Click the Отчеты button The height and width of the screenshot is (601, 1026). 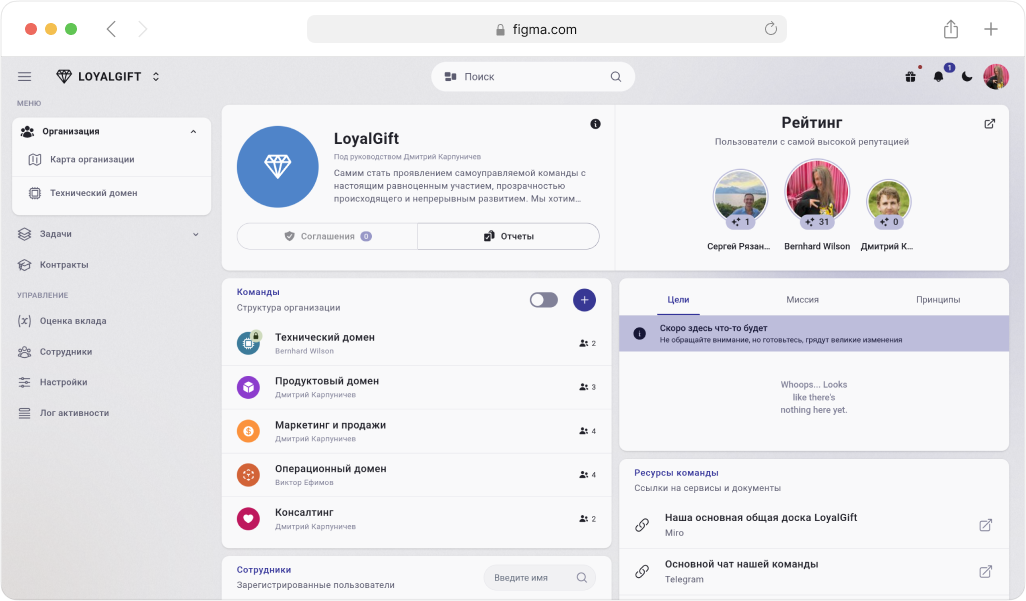508,236
